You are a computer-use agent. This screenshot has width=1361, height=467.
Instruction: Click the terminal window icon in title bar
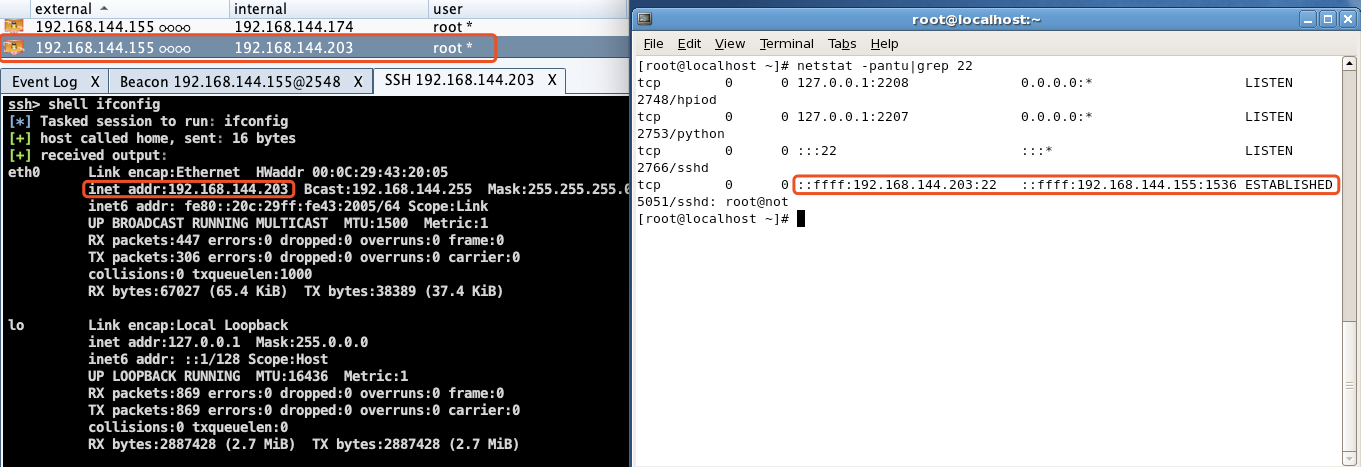(646, 19)
